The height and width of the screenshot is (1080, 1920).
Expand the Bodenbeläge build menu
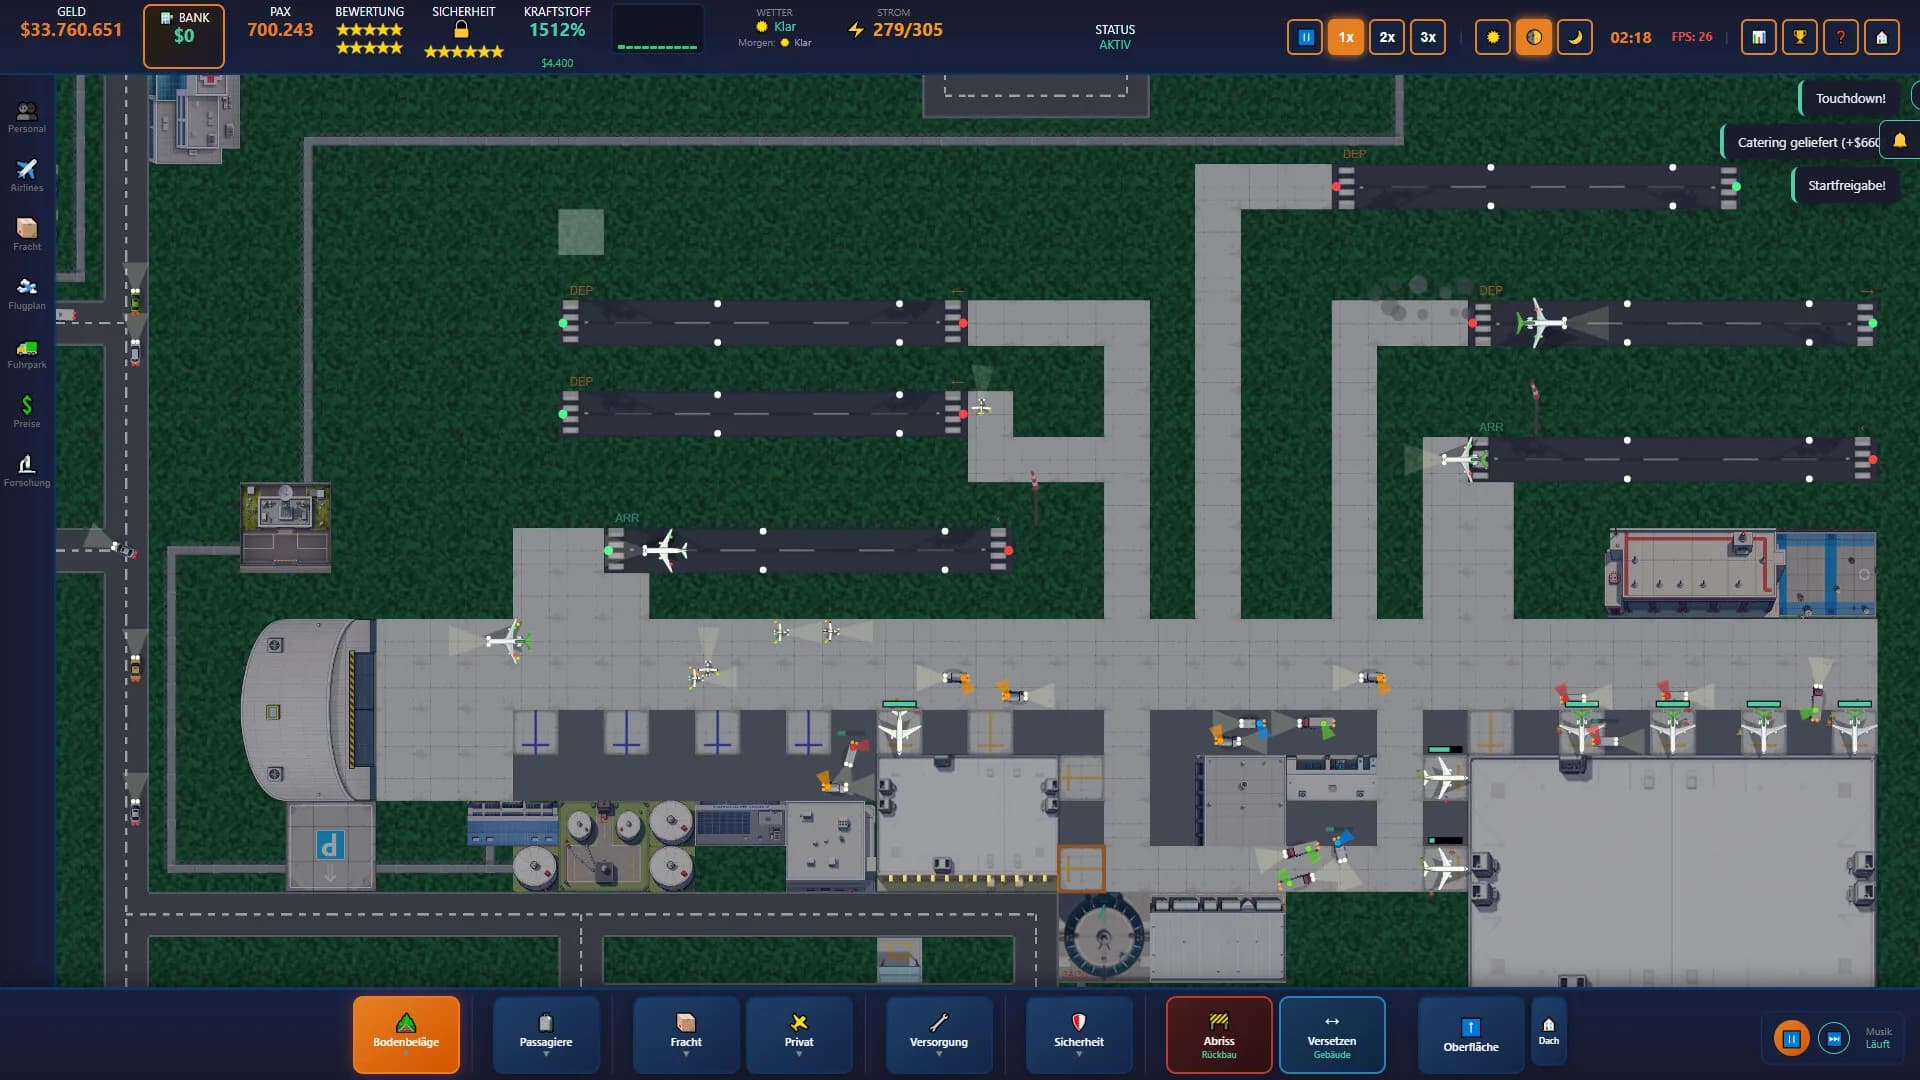point(406,1034)
